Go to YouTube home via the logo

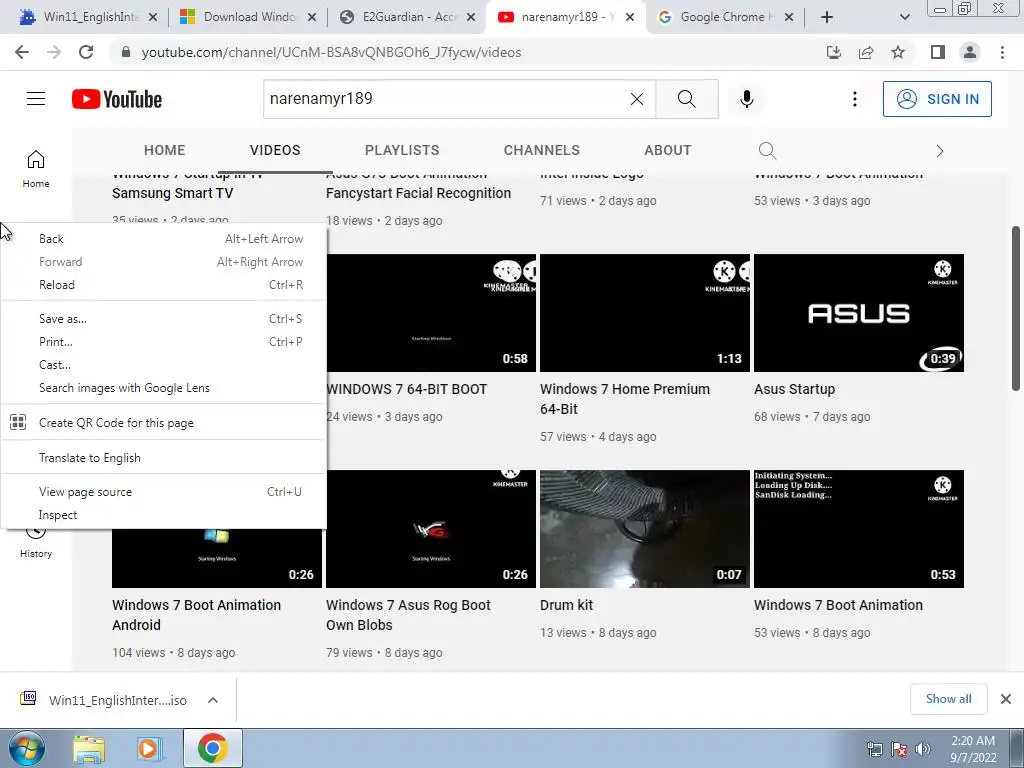point(117,99)
